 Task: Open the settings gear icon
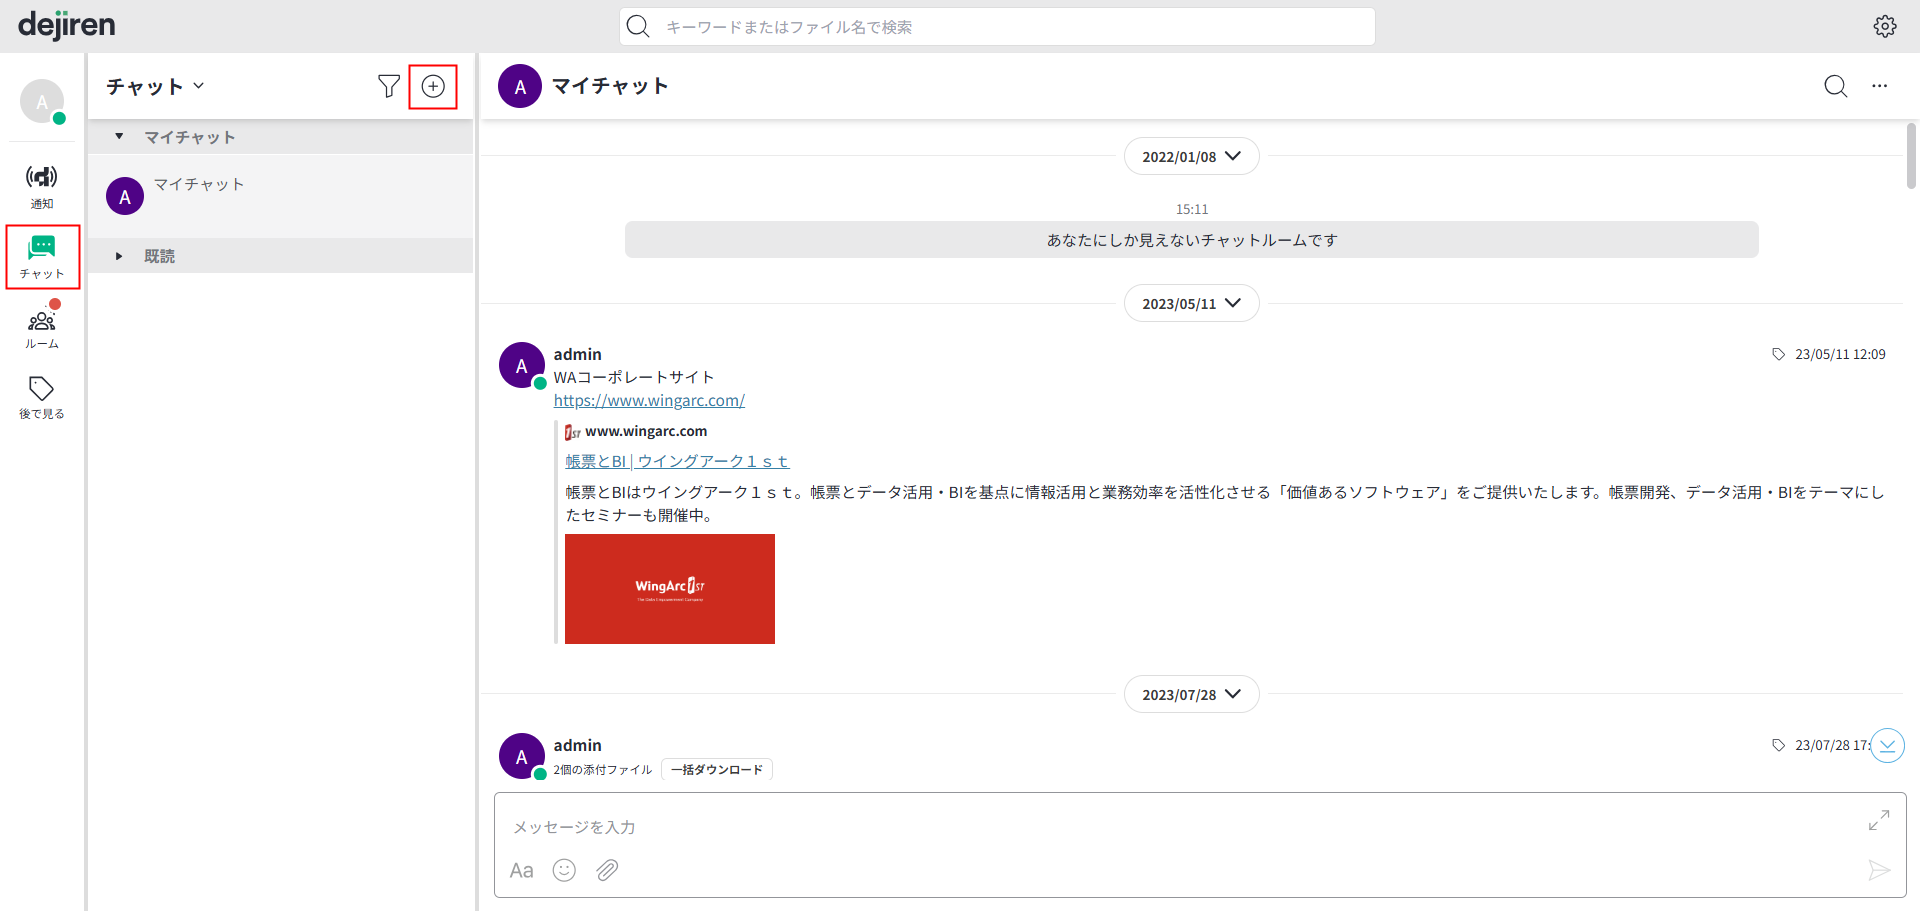click(1884, 27)
